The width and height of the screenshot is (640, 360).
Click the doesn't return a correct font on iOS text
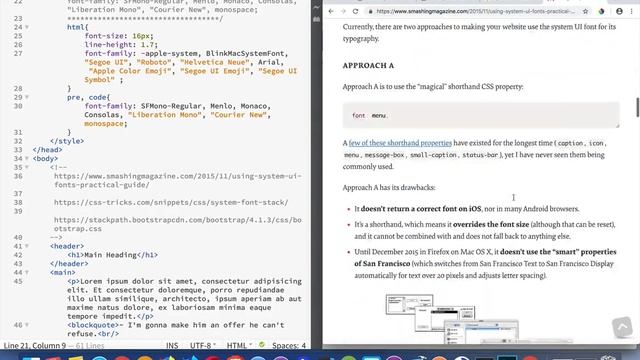421,209
